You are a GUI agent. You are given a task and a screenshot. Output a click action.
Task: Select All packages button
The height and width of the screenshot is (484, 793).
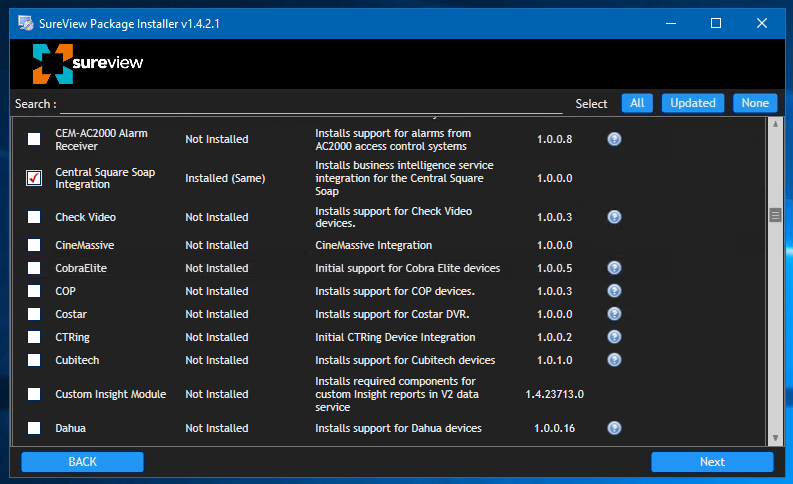(637, 103)
